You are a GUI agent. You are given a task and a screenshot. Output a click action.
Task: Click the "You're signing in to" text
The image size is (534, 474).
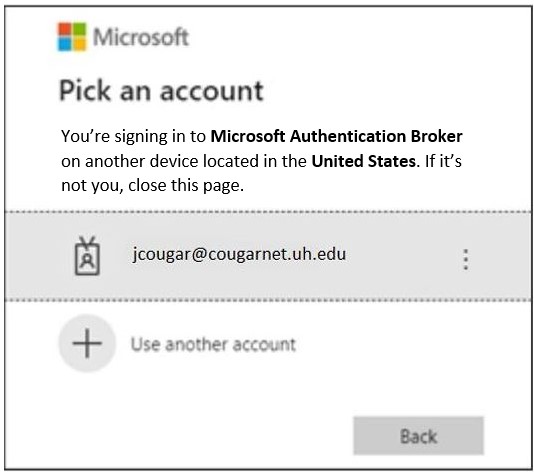(x=134, y=137)
